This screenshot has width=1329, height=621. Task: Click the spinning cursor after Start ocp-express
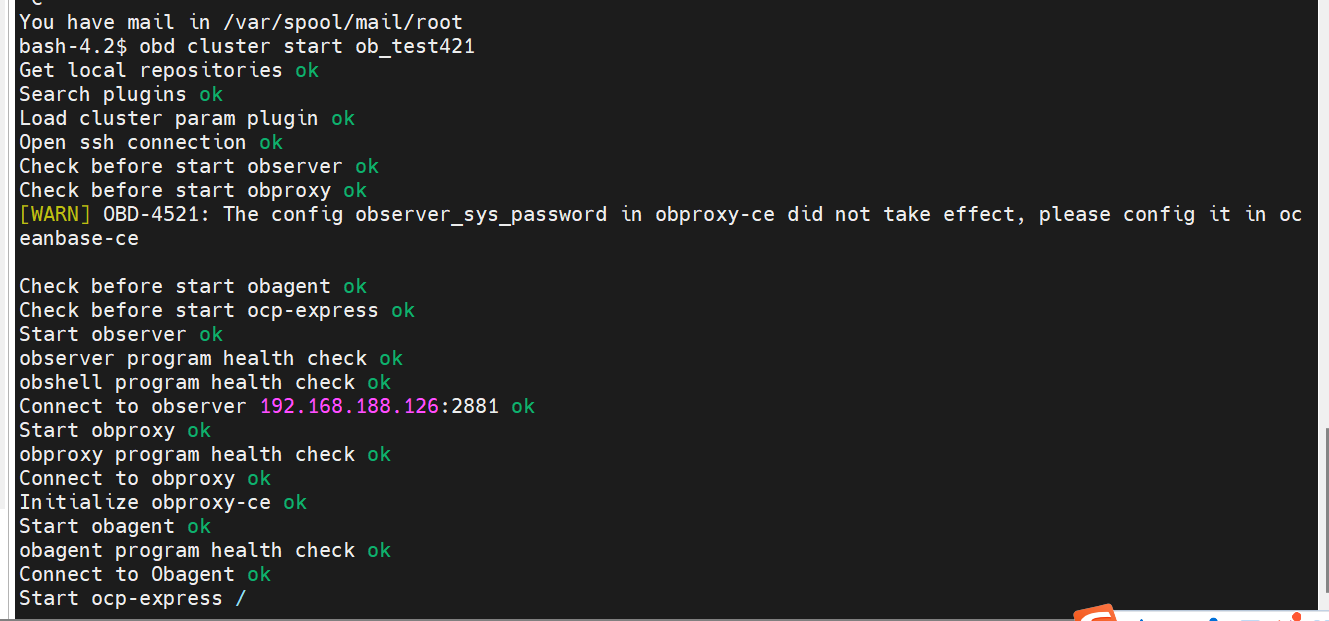pyautogui.click(x=240, y=598)
